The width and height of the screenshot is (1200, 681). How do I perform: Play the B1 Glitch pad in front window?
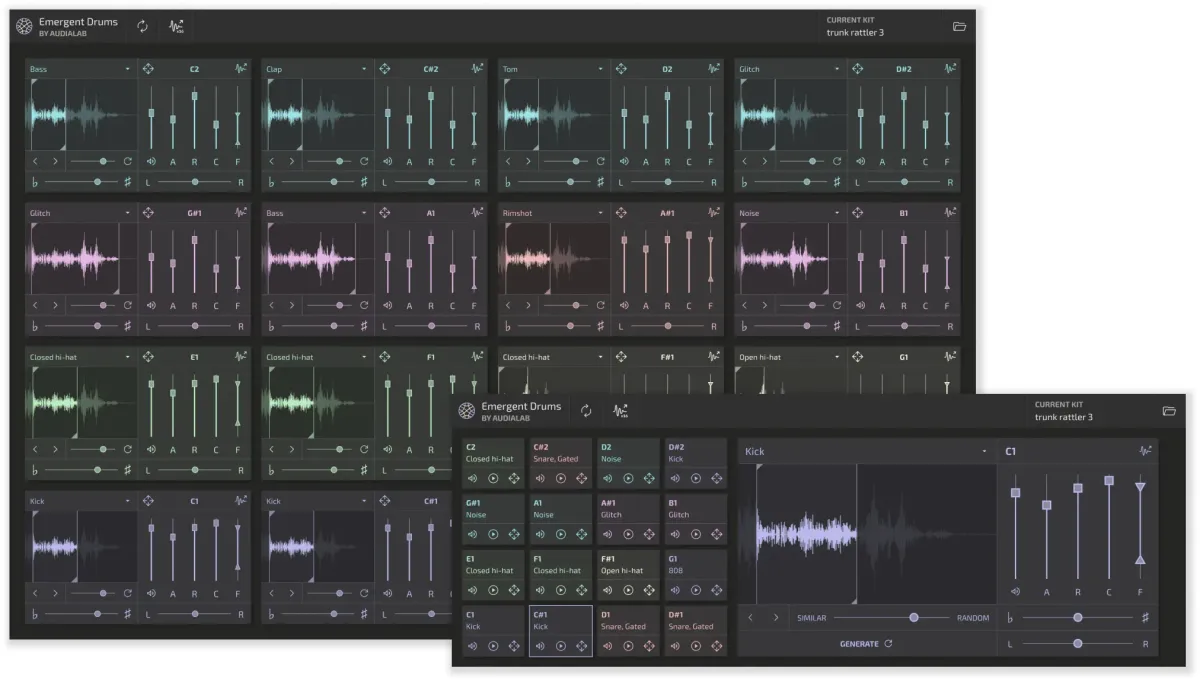(x=695, y=534)
